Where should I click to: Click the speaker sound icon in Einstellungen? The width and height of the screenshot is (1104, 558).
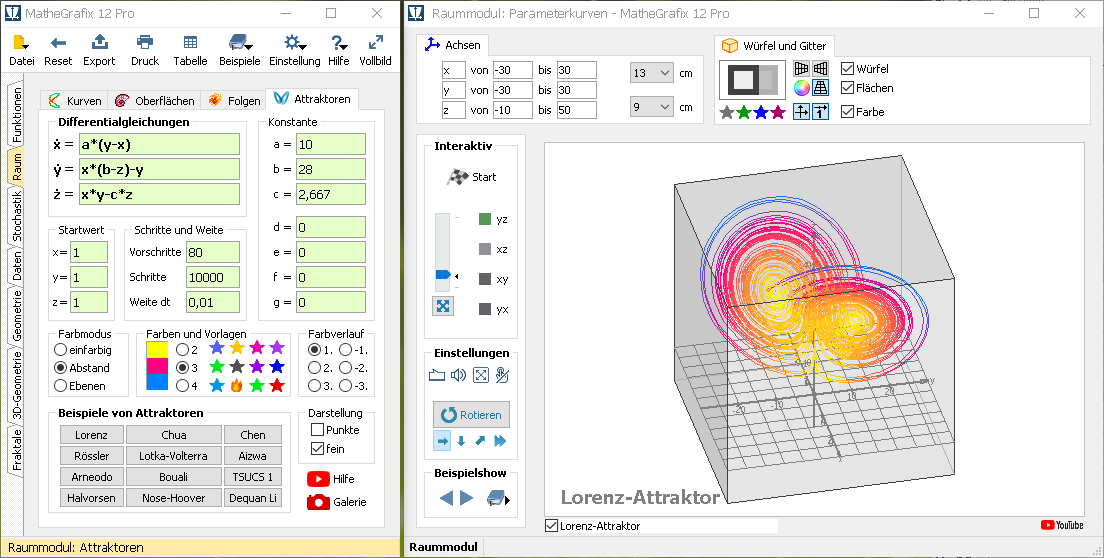(x=458, y=375)
